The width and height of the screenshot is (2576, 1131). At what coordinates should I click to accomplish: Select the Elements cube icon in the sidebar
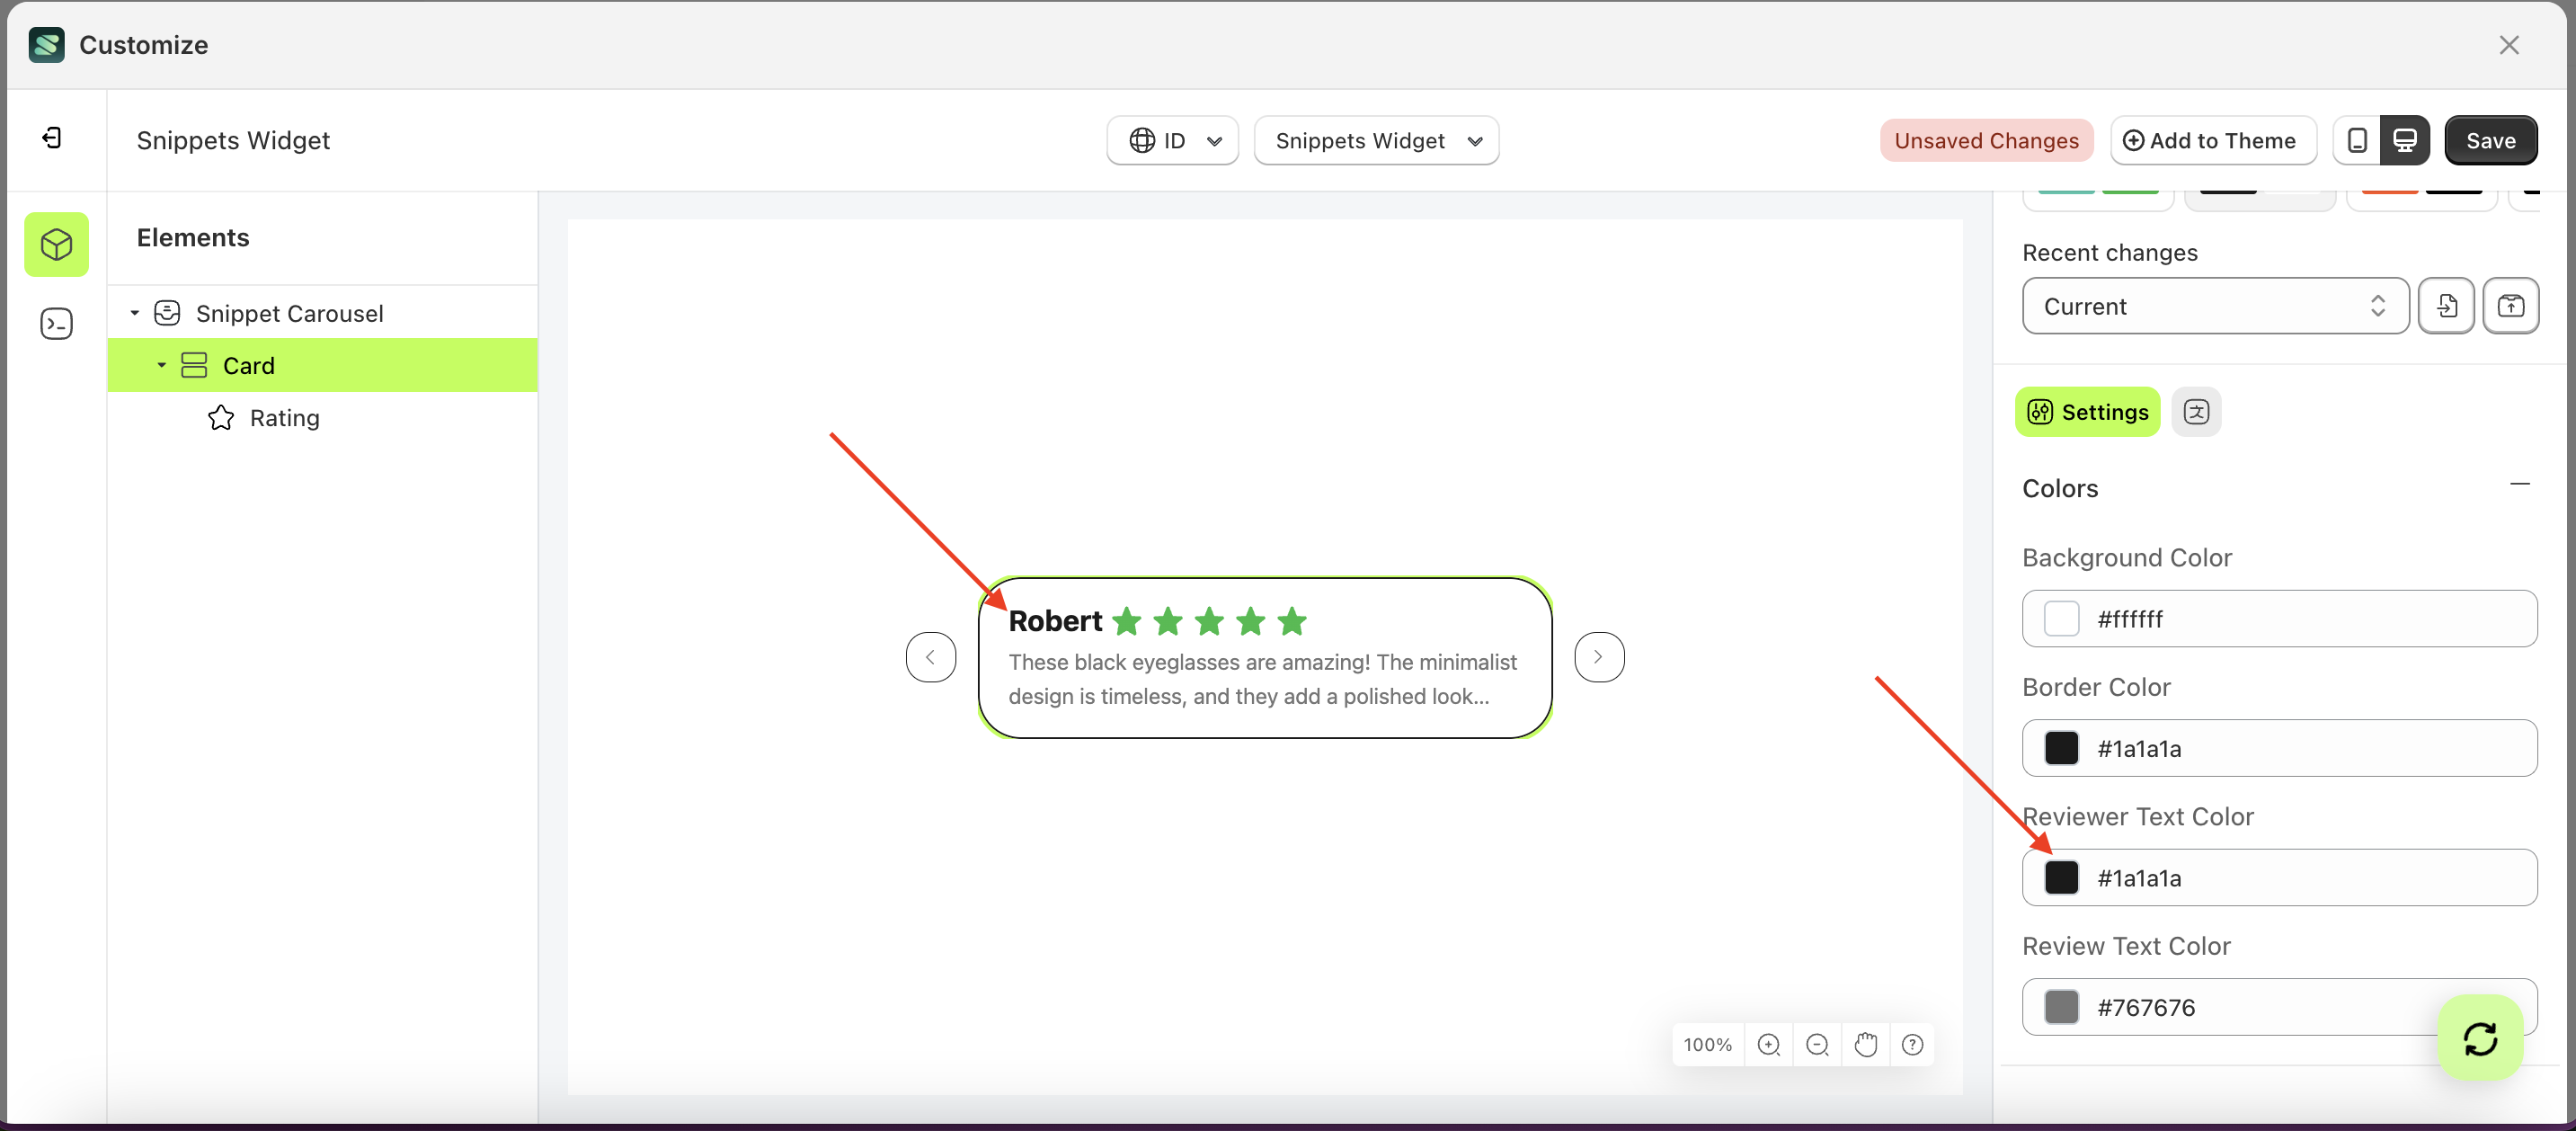click(x=56, y=244)
